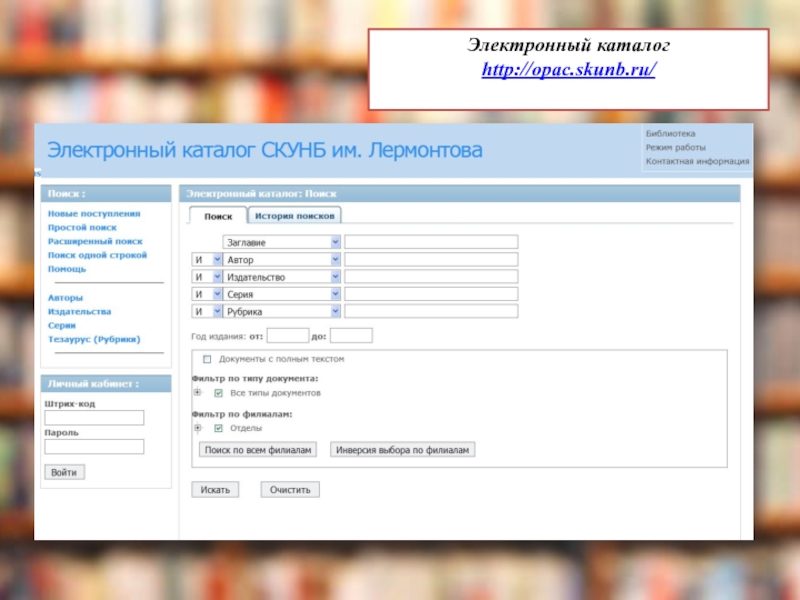
Task: Switch to История поисков tab
Action: [293, 215]
